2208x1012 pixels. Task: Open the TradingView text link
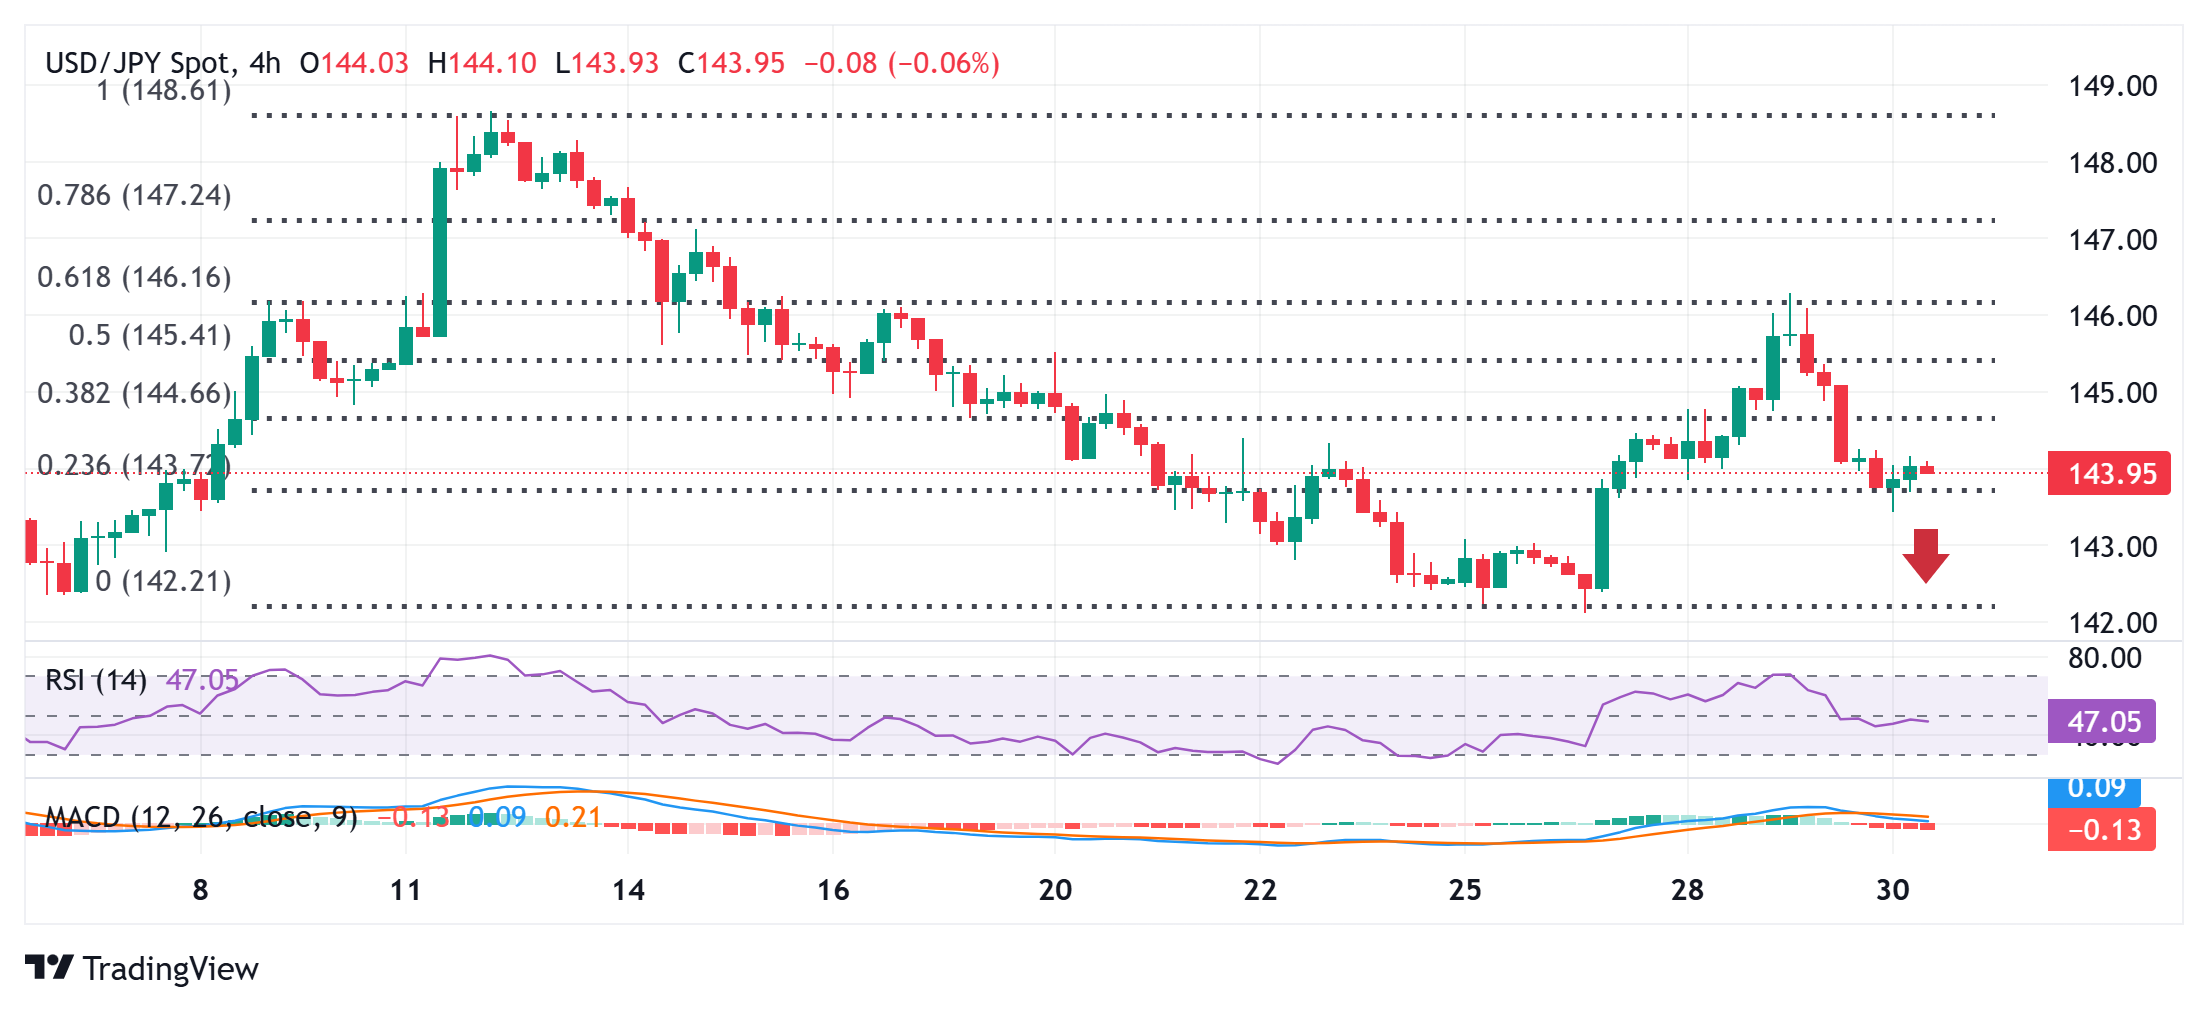pyautogui.click(x=171, y=968)
